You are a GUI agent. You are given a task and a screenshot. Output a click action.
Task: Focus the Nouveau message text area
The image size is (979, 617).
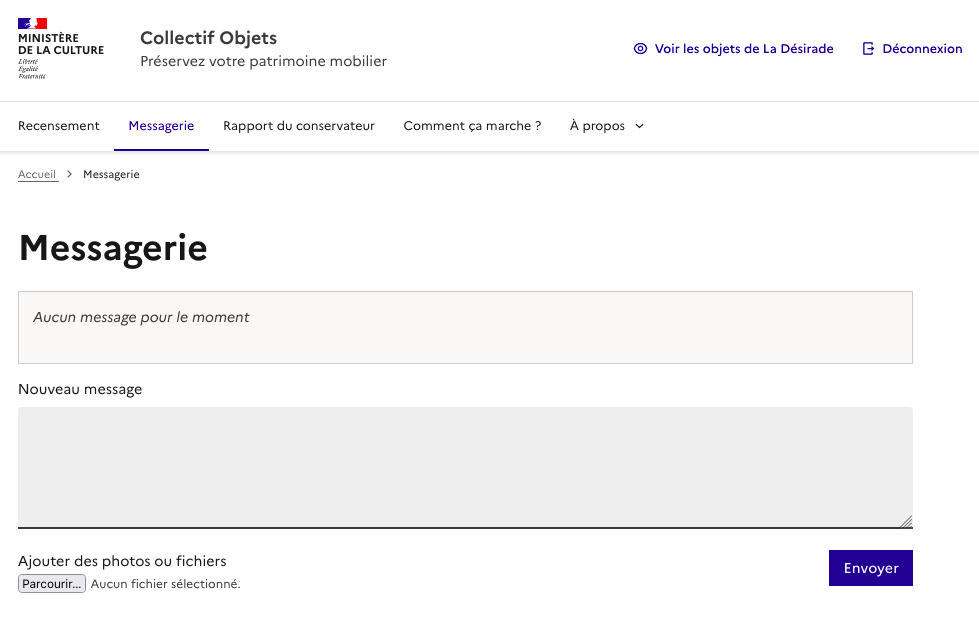click(x=465, y=467)
